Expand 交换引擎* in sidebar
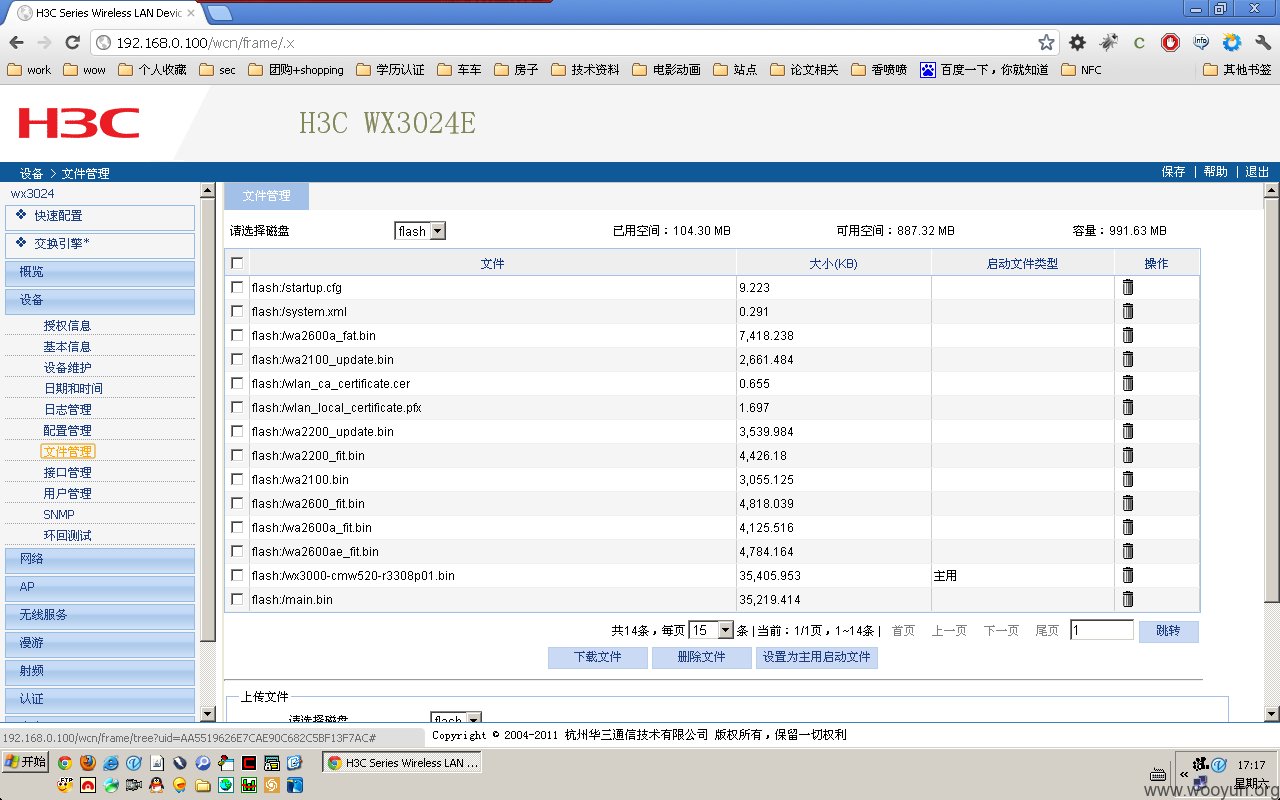This screenshot has width=1280, height=800. 100,244
